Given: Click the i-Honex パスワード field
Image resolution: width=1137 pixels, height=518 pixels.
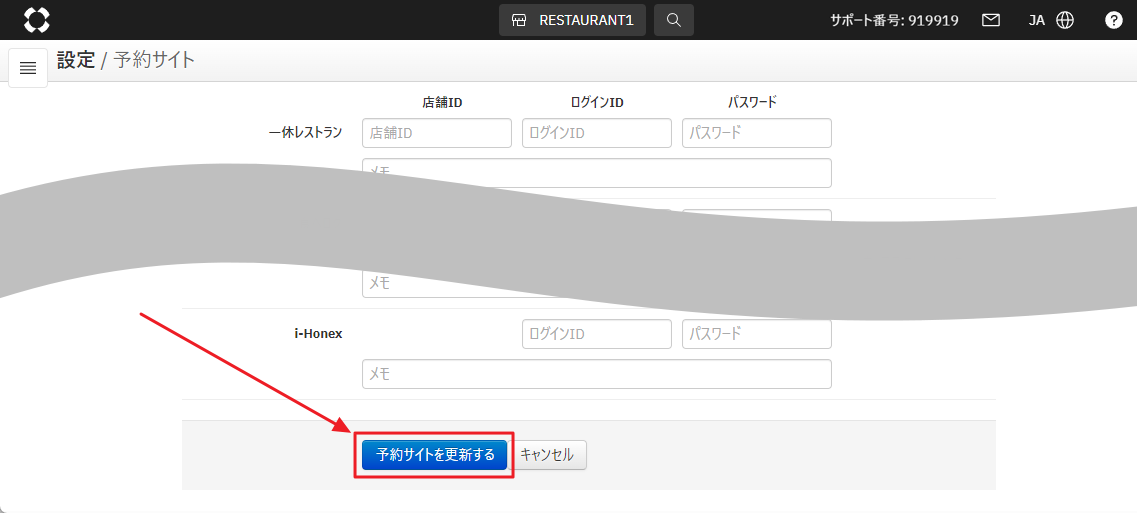Looking at the screenshot, I should click(756, 334).
